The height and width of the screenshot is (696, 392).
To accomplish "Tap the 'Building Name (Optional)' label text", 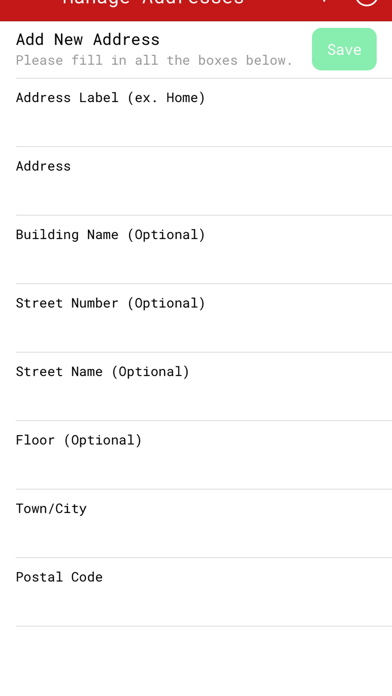I will (x=111, y=234).
